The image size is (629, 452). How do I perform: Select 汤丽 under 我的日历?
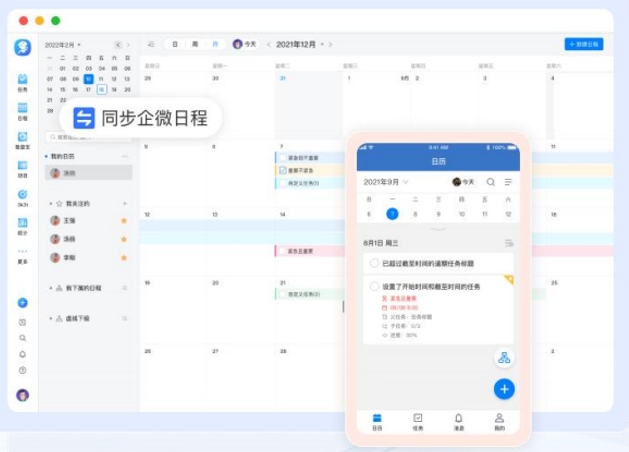click(88, 173)
